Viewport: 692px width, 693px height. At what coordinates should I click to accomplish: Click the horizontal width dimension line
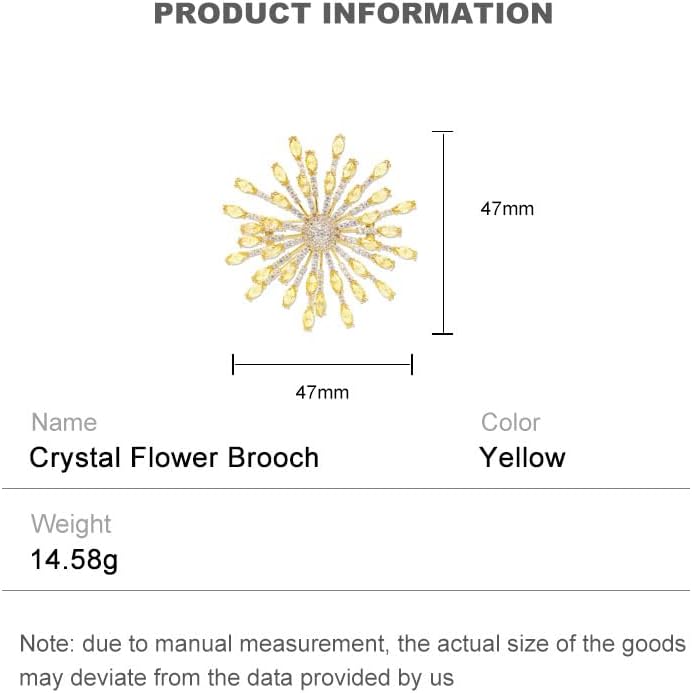(322, 365)
